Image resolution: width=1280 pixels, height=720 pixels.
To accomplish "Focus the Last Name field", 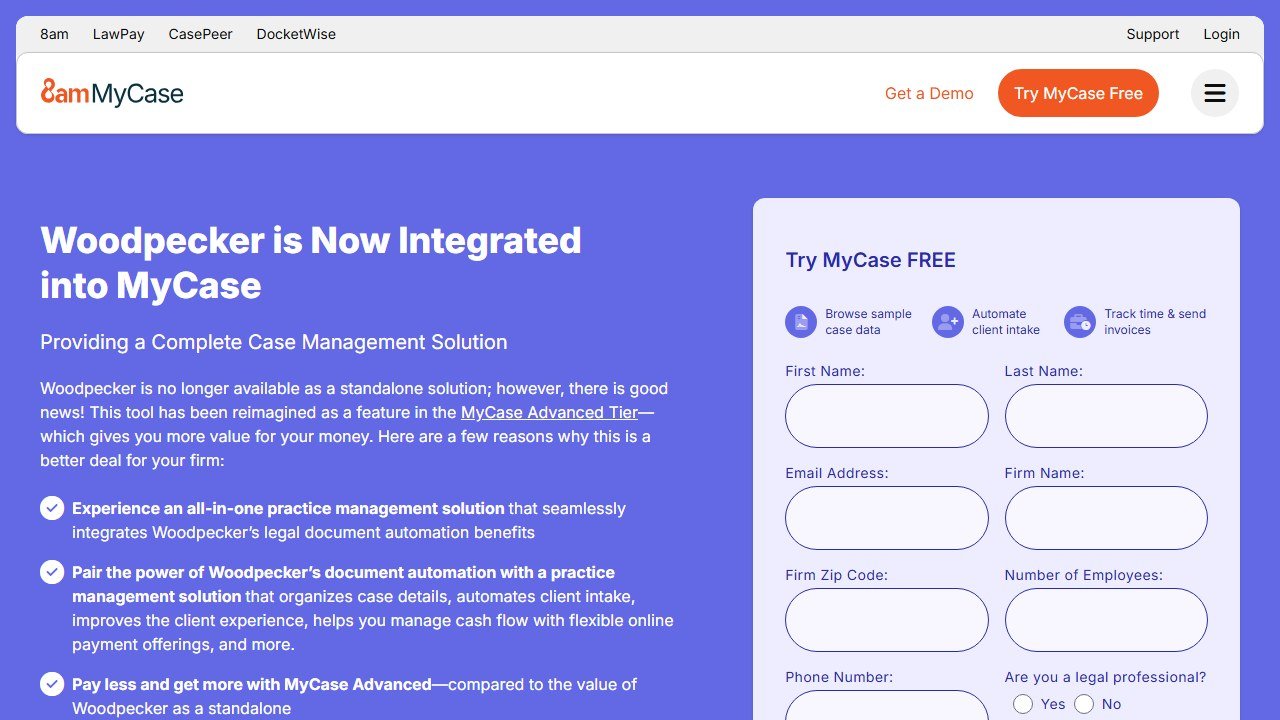I will 1106,416.
